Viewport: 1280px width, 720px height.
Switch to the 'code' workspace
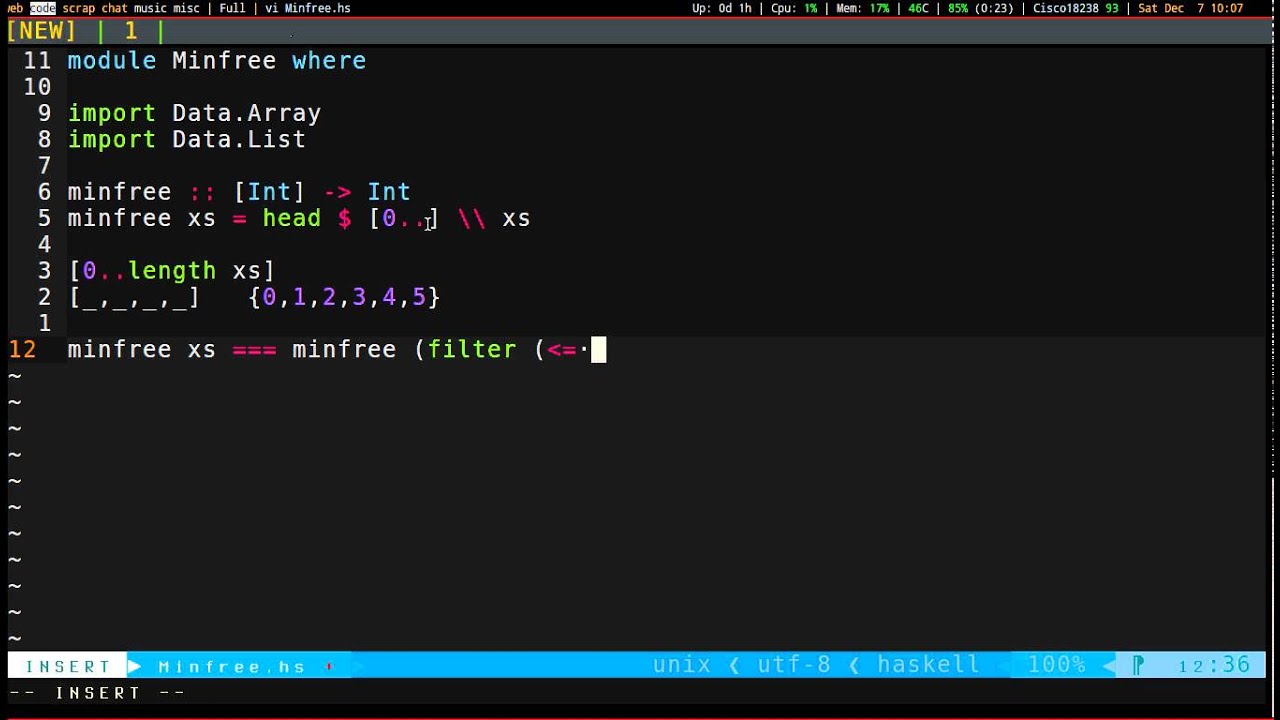click(x=43, y=8)
